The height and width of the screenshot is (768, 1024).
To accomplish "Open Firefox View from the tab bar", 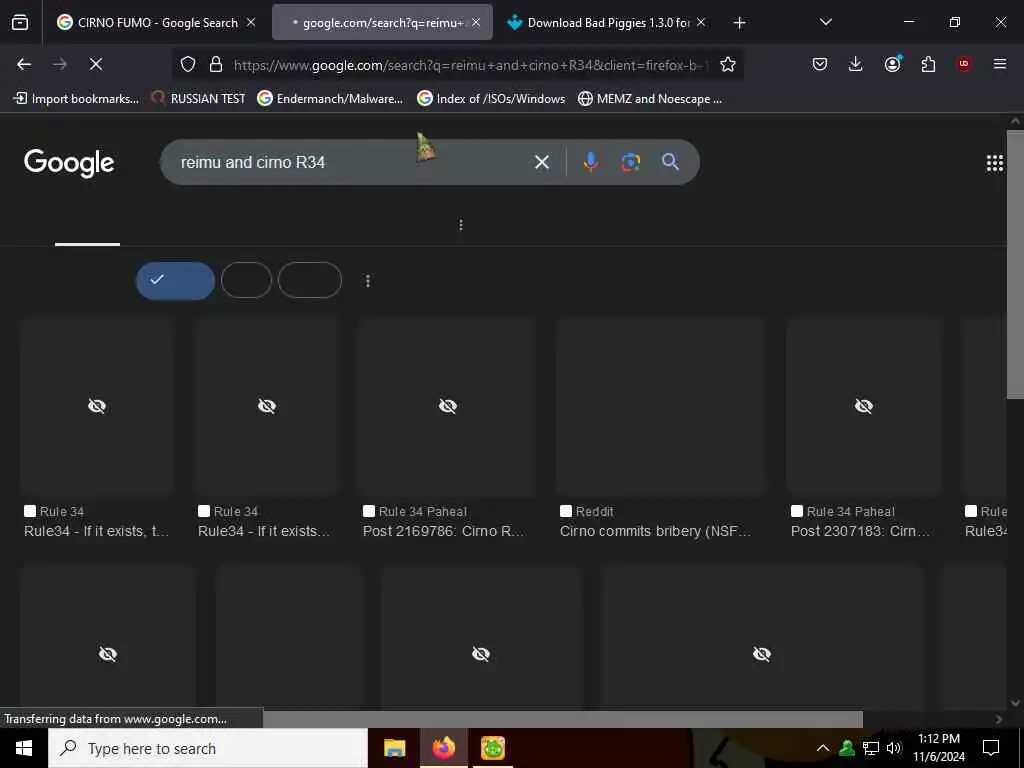I will coord(20,23).
